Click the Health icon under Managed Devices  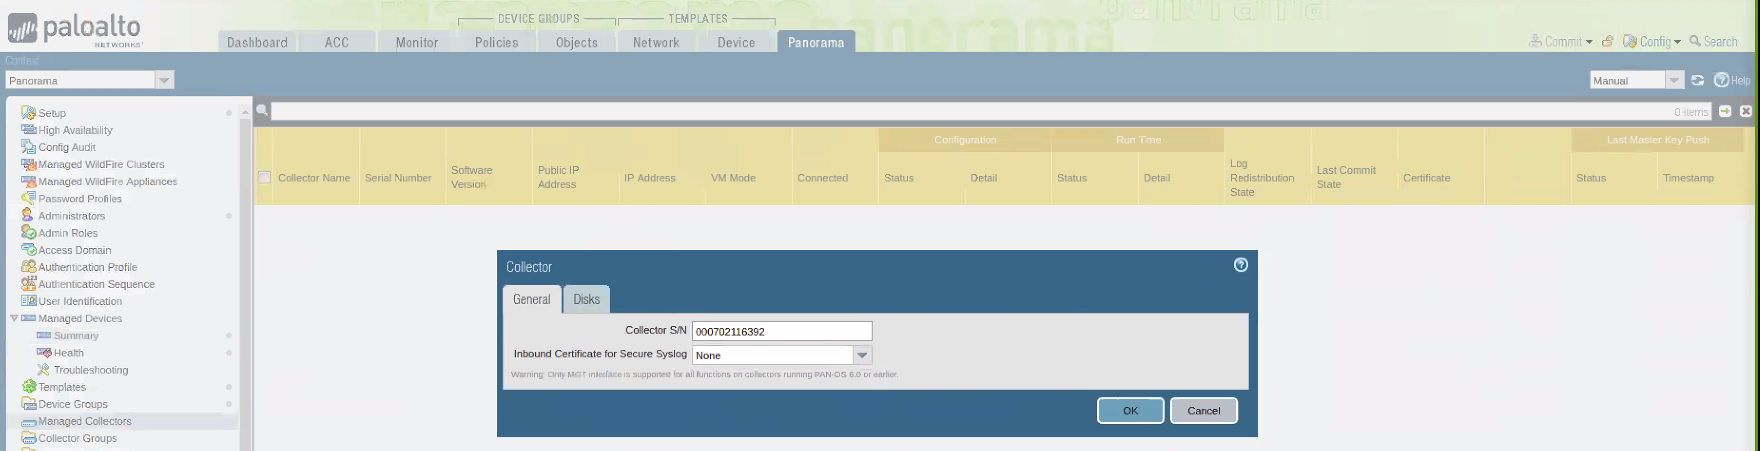coord(44,352)
